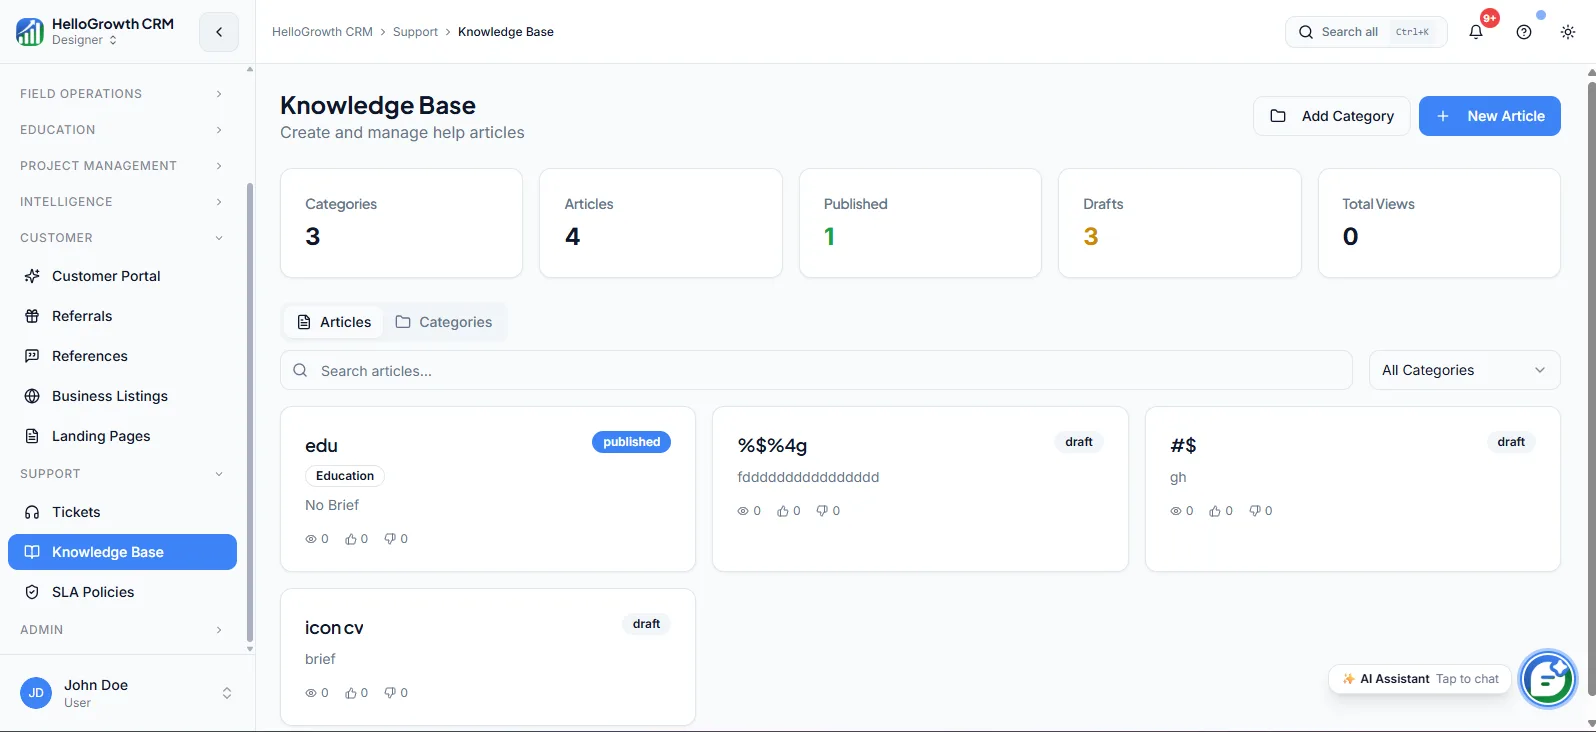1596x732 pixels.
Task: Open Business Listings page
Action: pyautogui.click(x=122, y=396)
